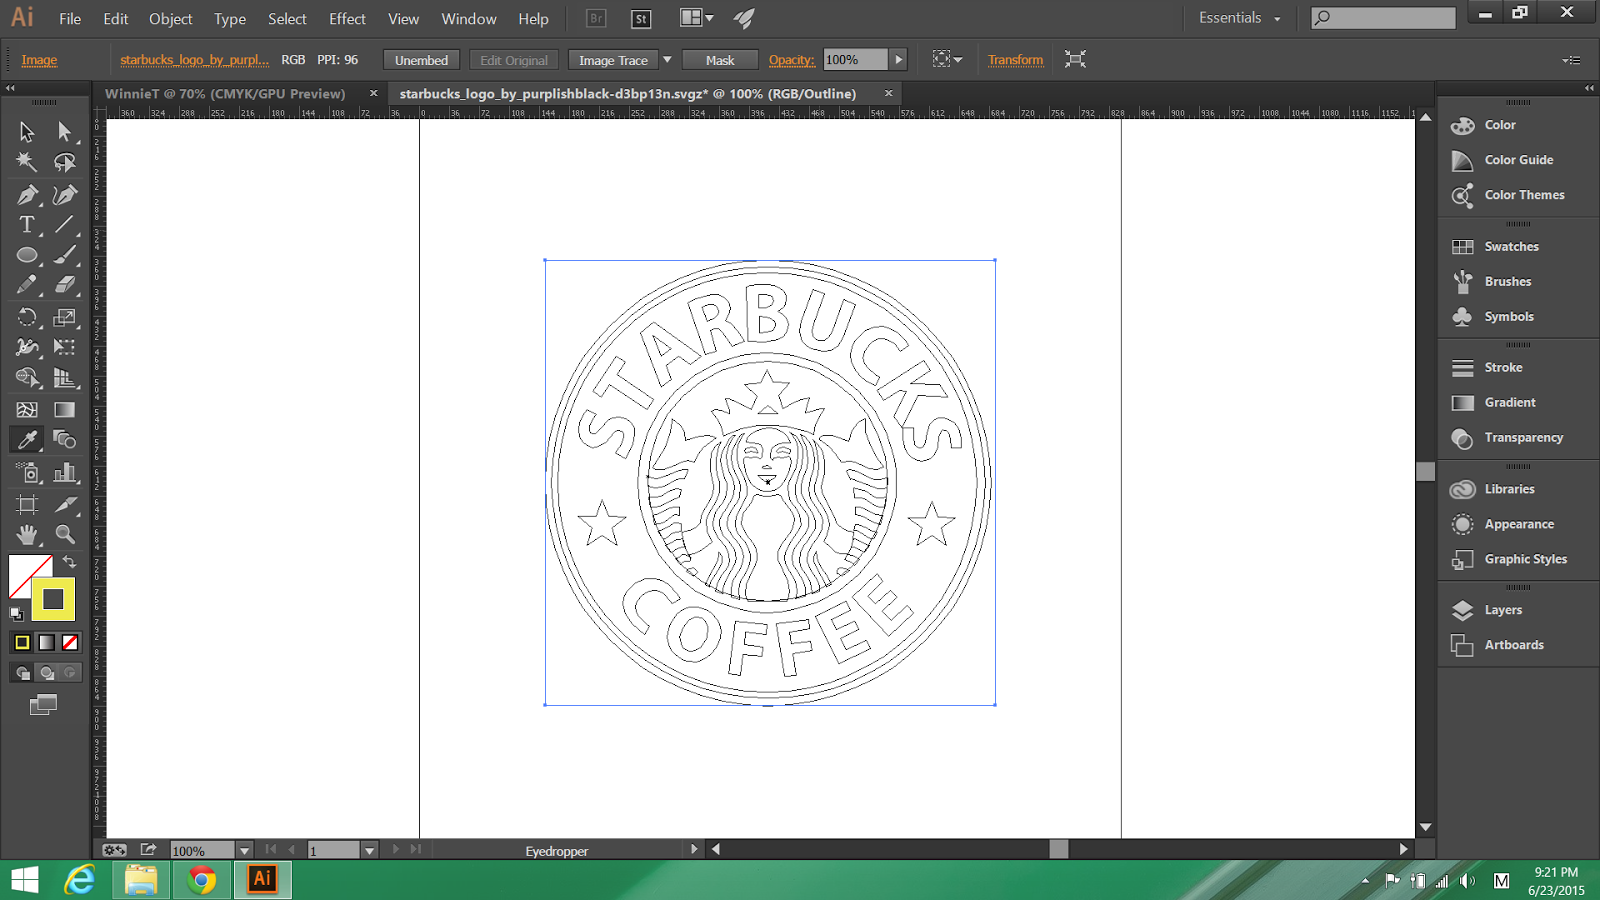Screen dimensions: 1600x900
Task: Select the Column Graph tool
Action: (65, 473)
